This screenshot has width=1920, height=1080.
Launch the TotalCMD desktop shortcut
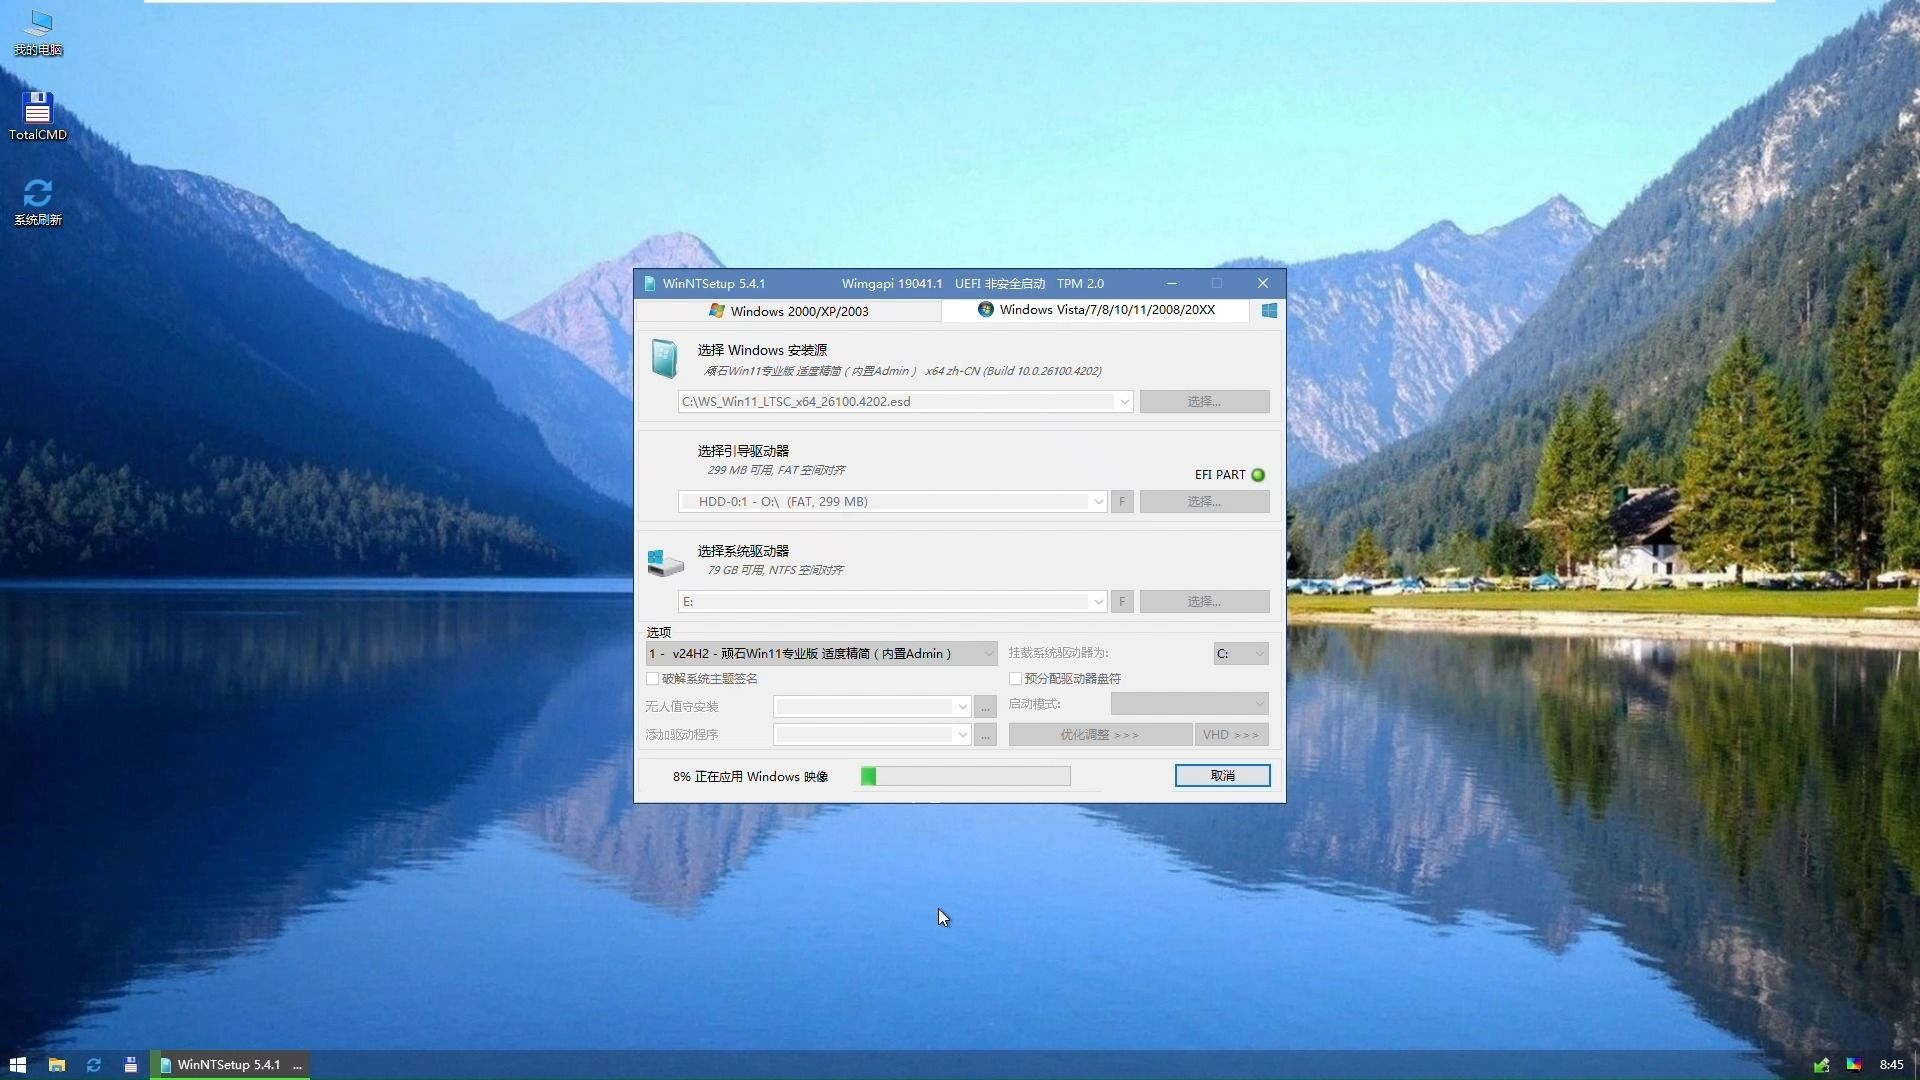(38, 116)
